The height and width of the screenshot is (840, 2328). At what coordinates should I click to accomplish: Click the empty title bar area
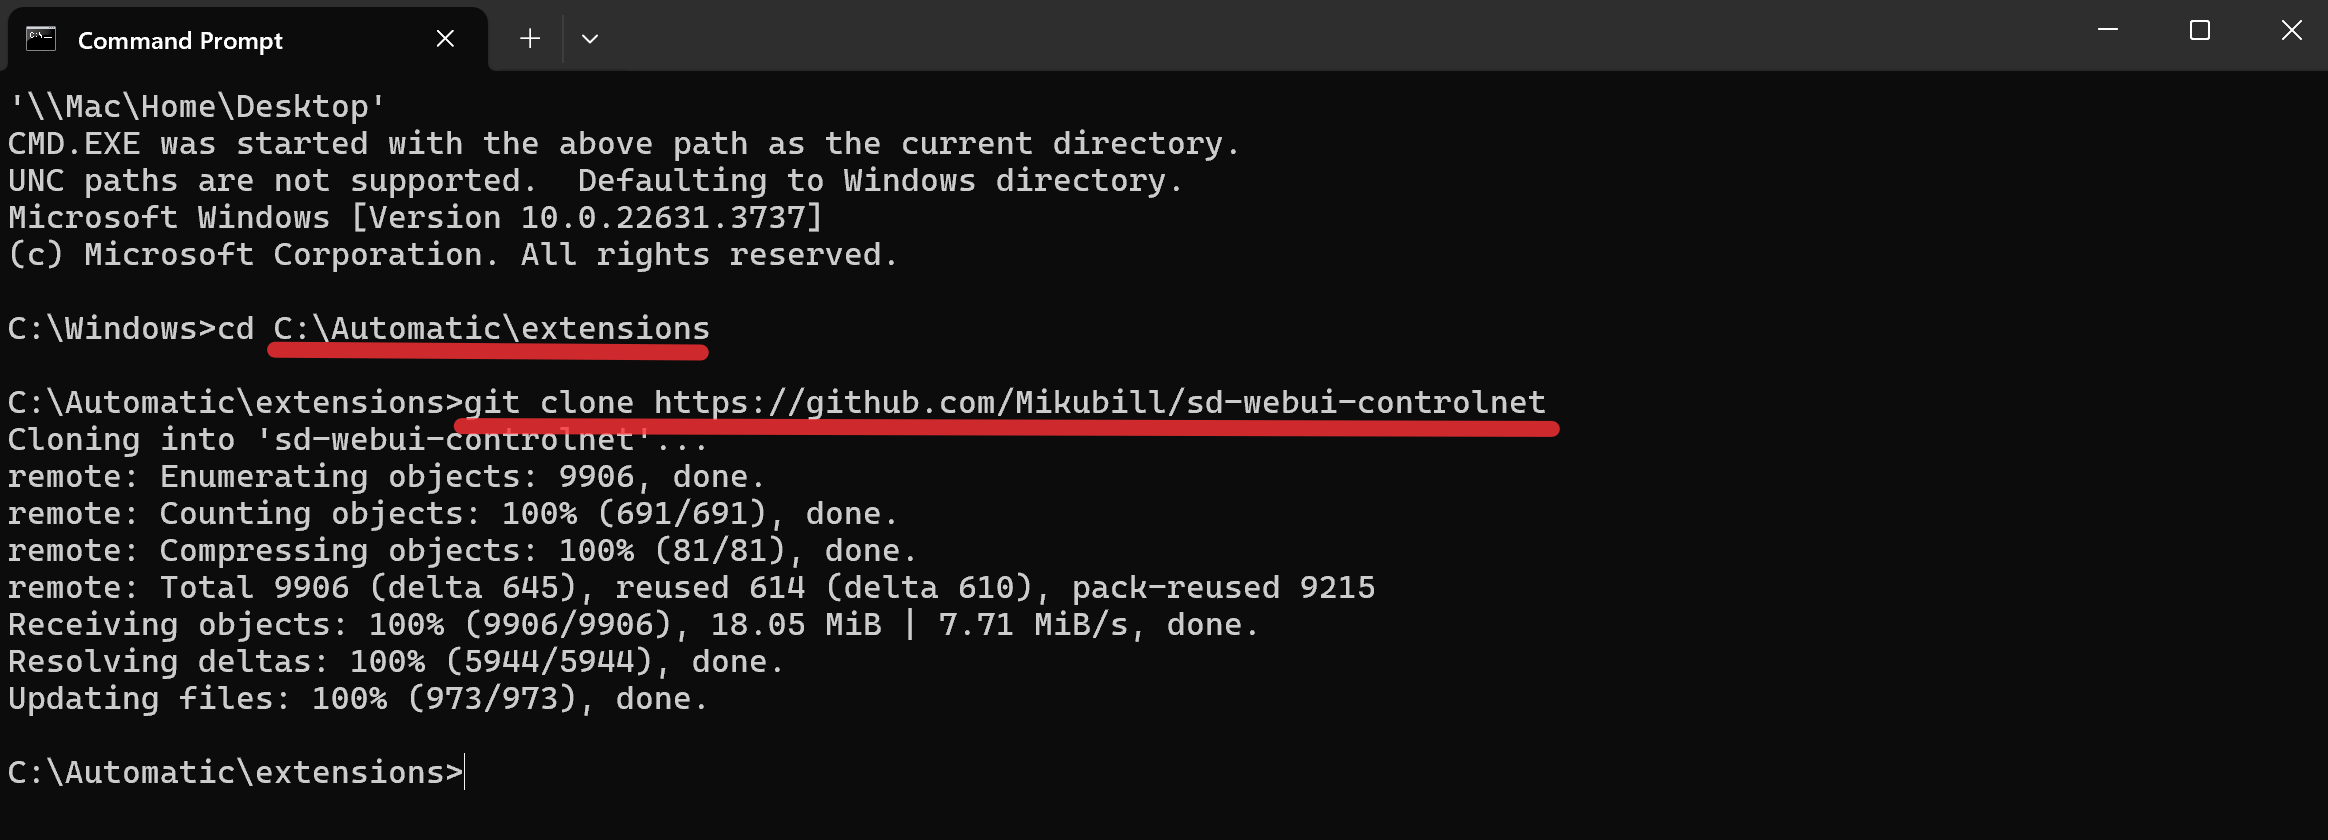pyautogui.click(x=1300, y=36)
